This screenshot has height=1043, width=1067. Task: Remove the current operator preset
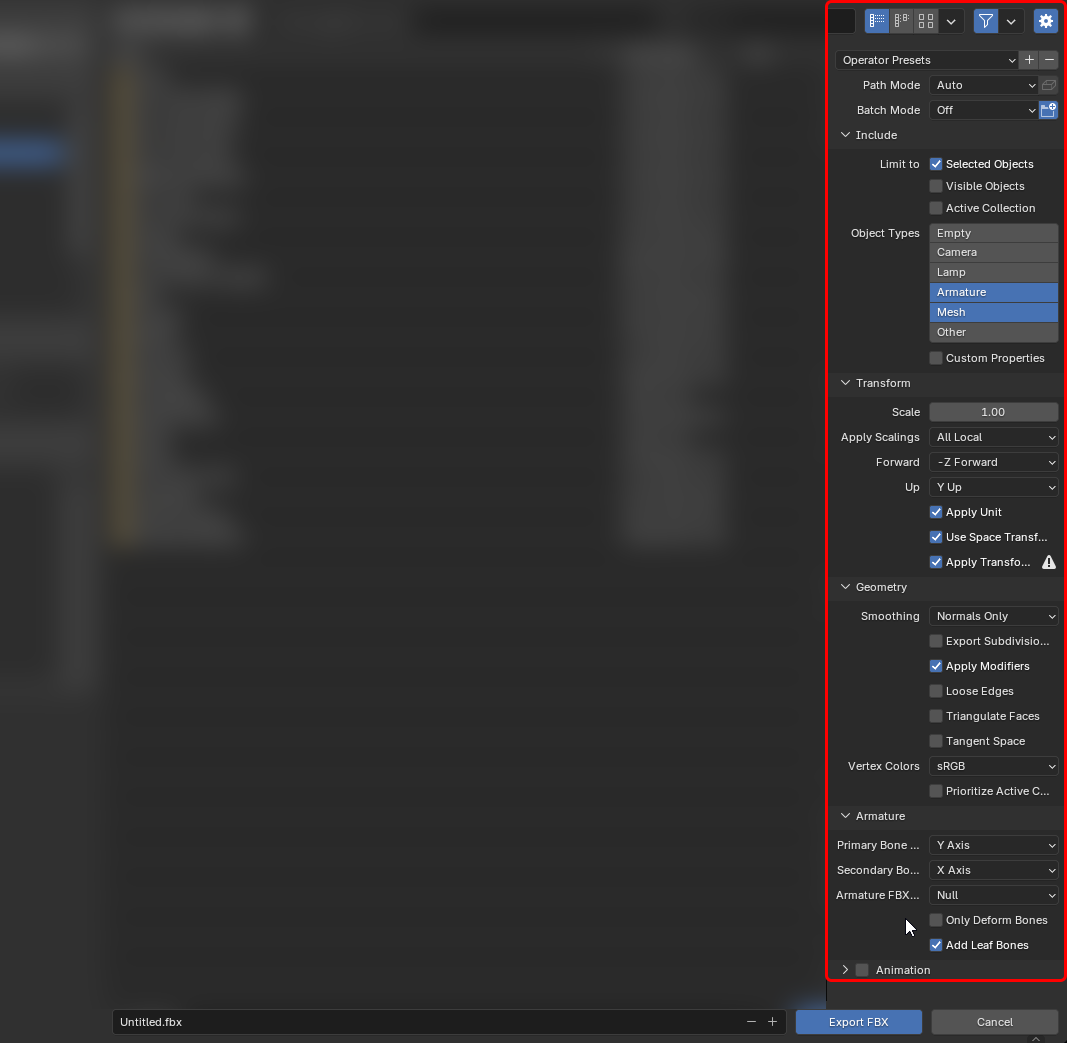coord(1049,60)
